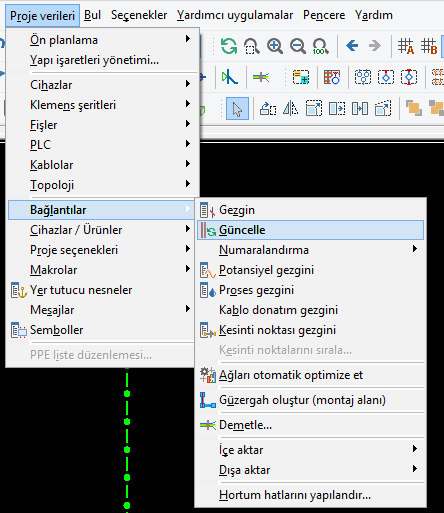Expand Cihazlar / Ürünler submenu
This screenshot has height=513, width=444.
click(101, 230)
